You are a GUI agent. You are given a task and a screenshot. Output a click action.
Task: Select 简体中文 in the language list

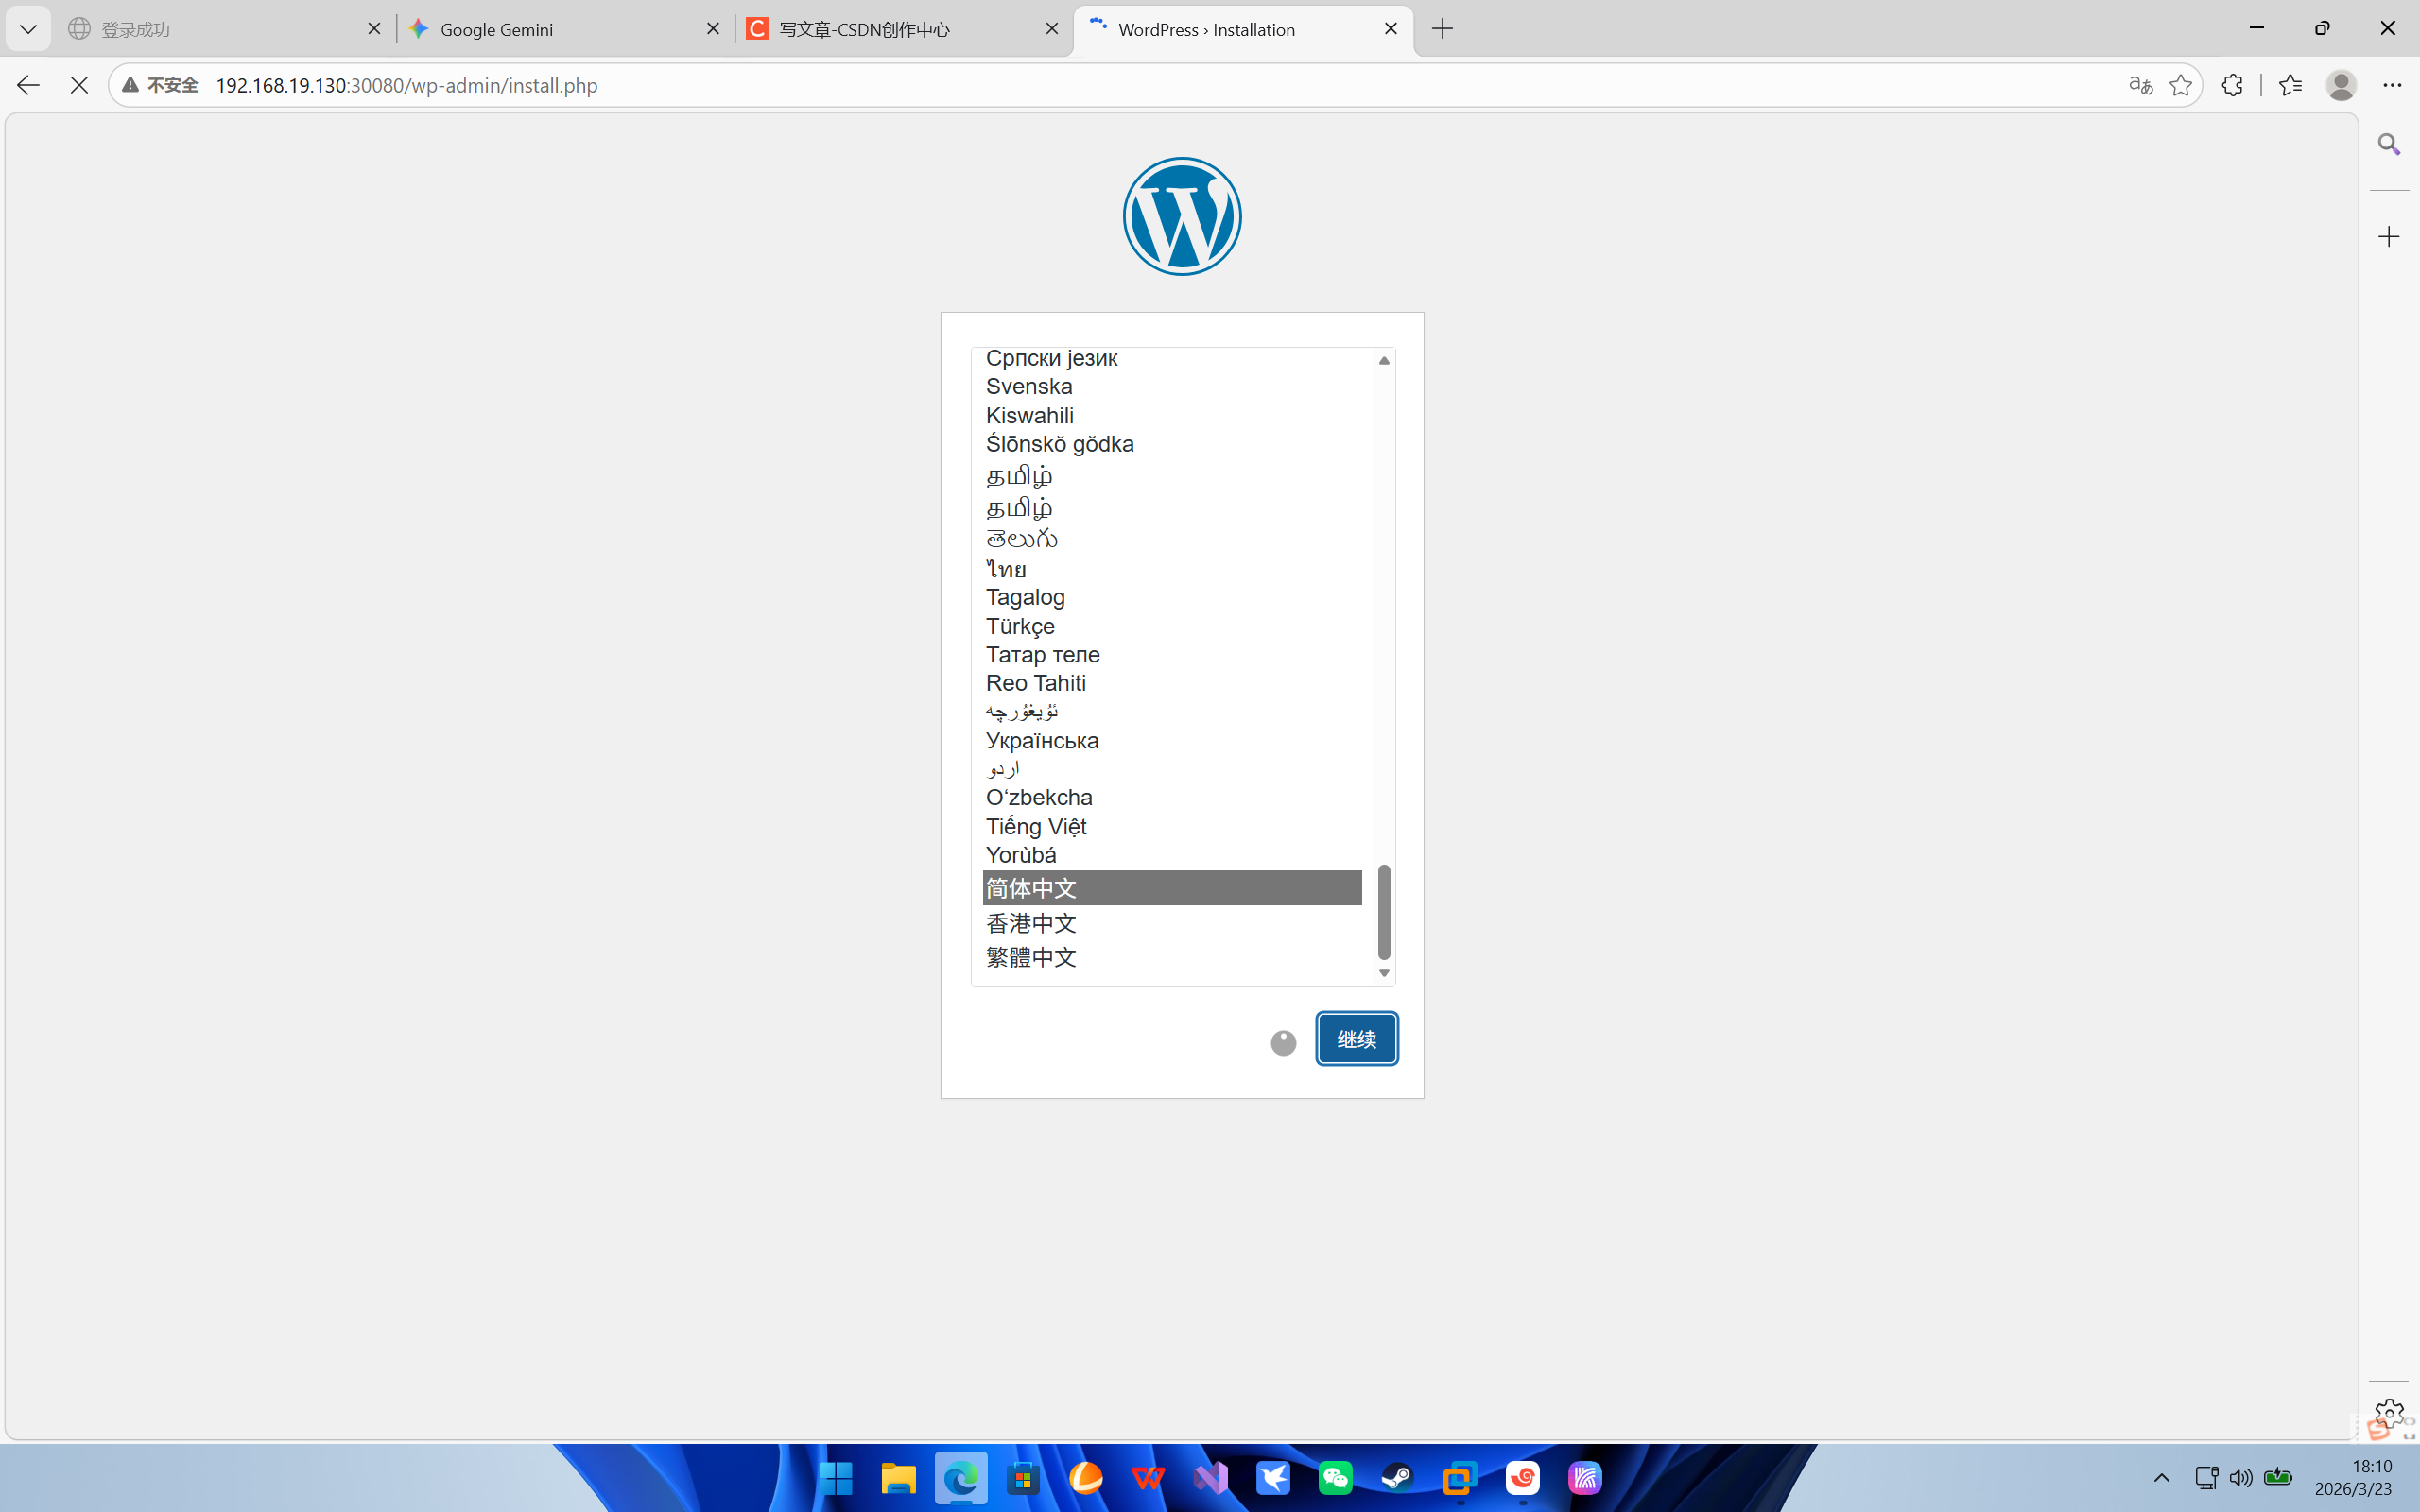pyautogui.click(x=1172, y=888)
